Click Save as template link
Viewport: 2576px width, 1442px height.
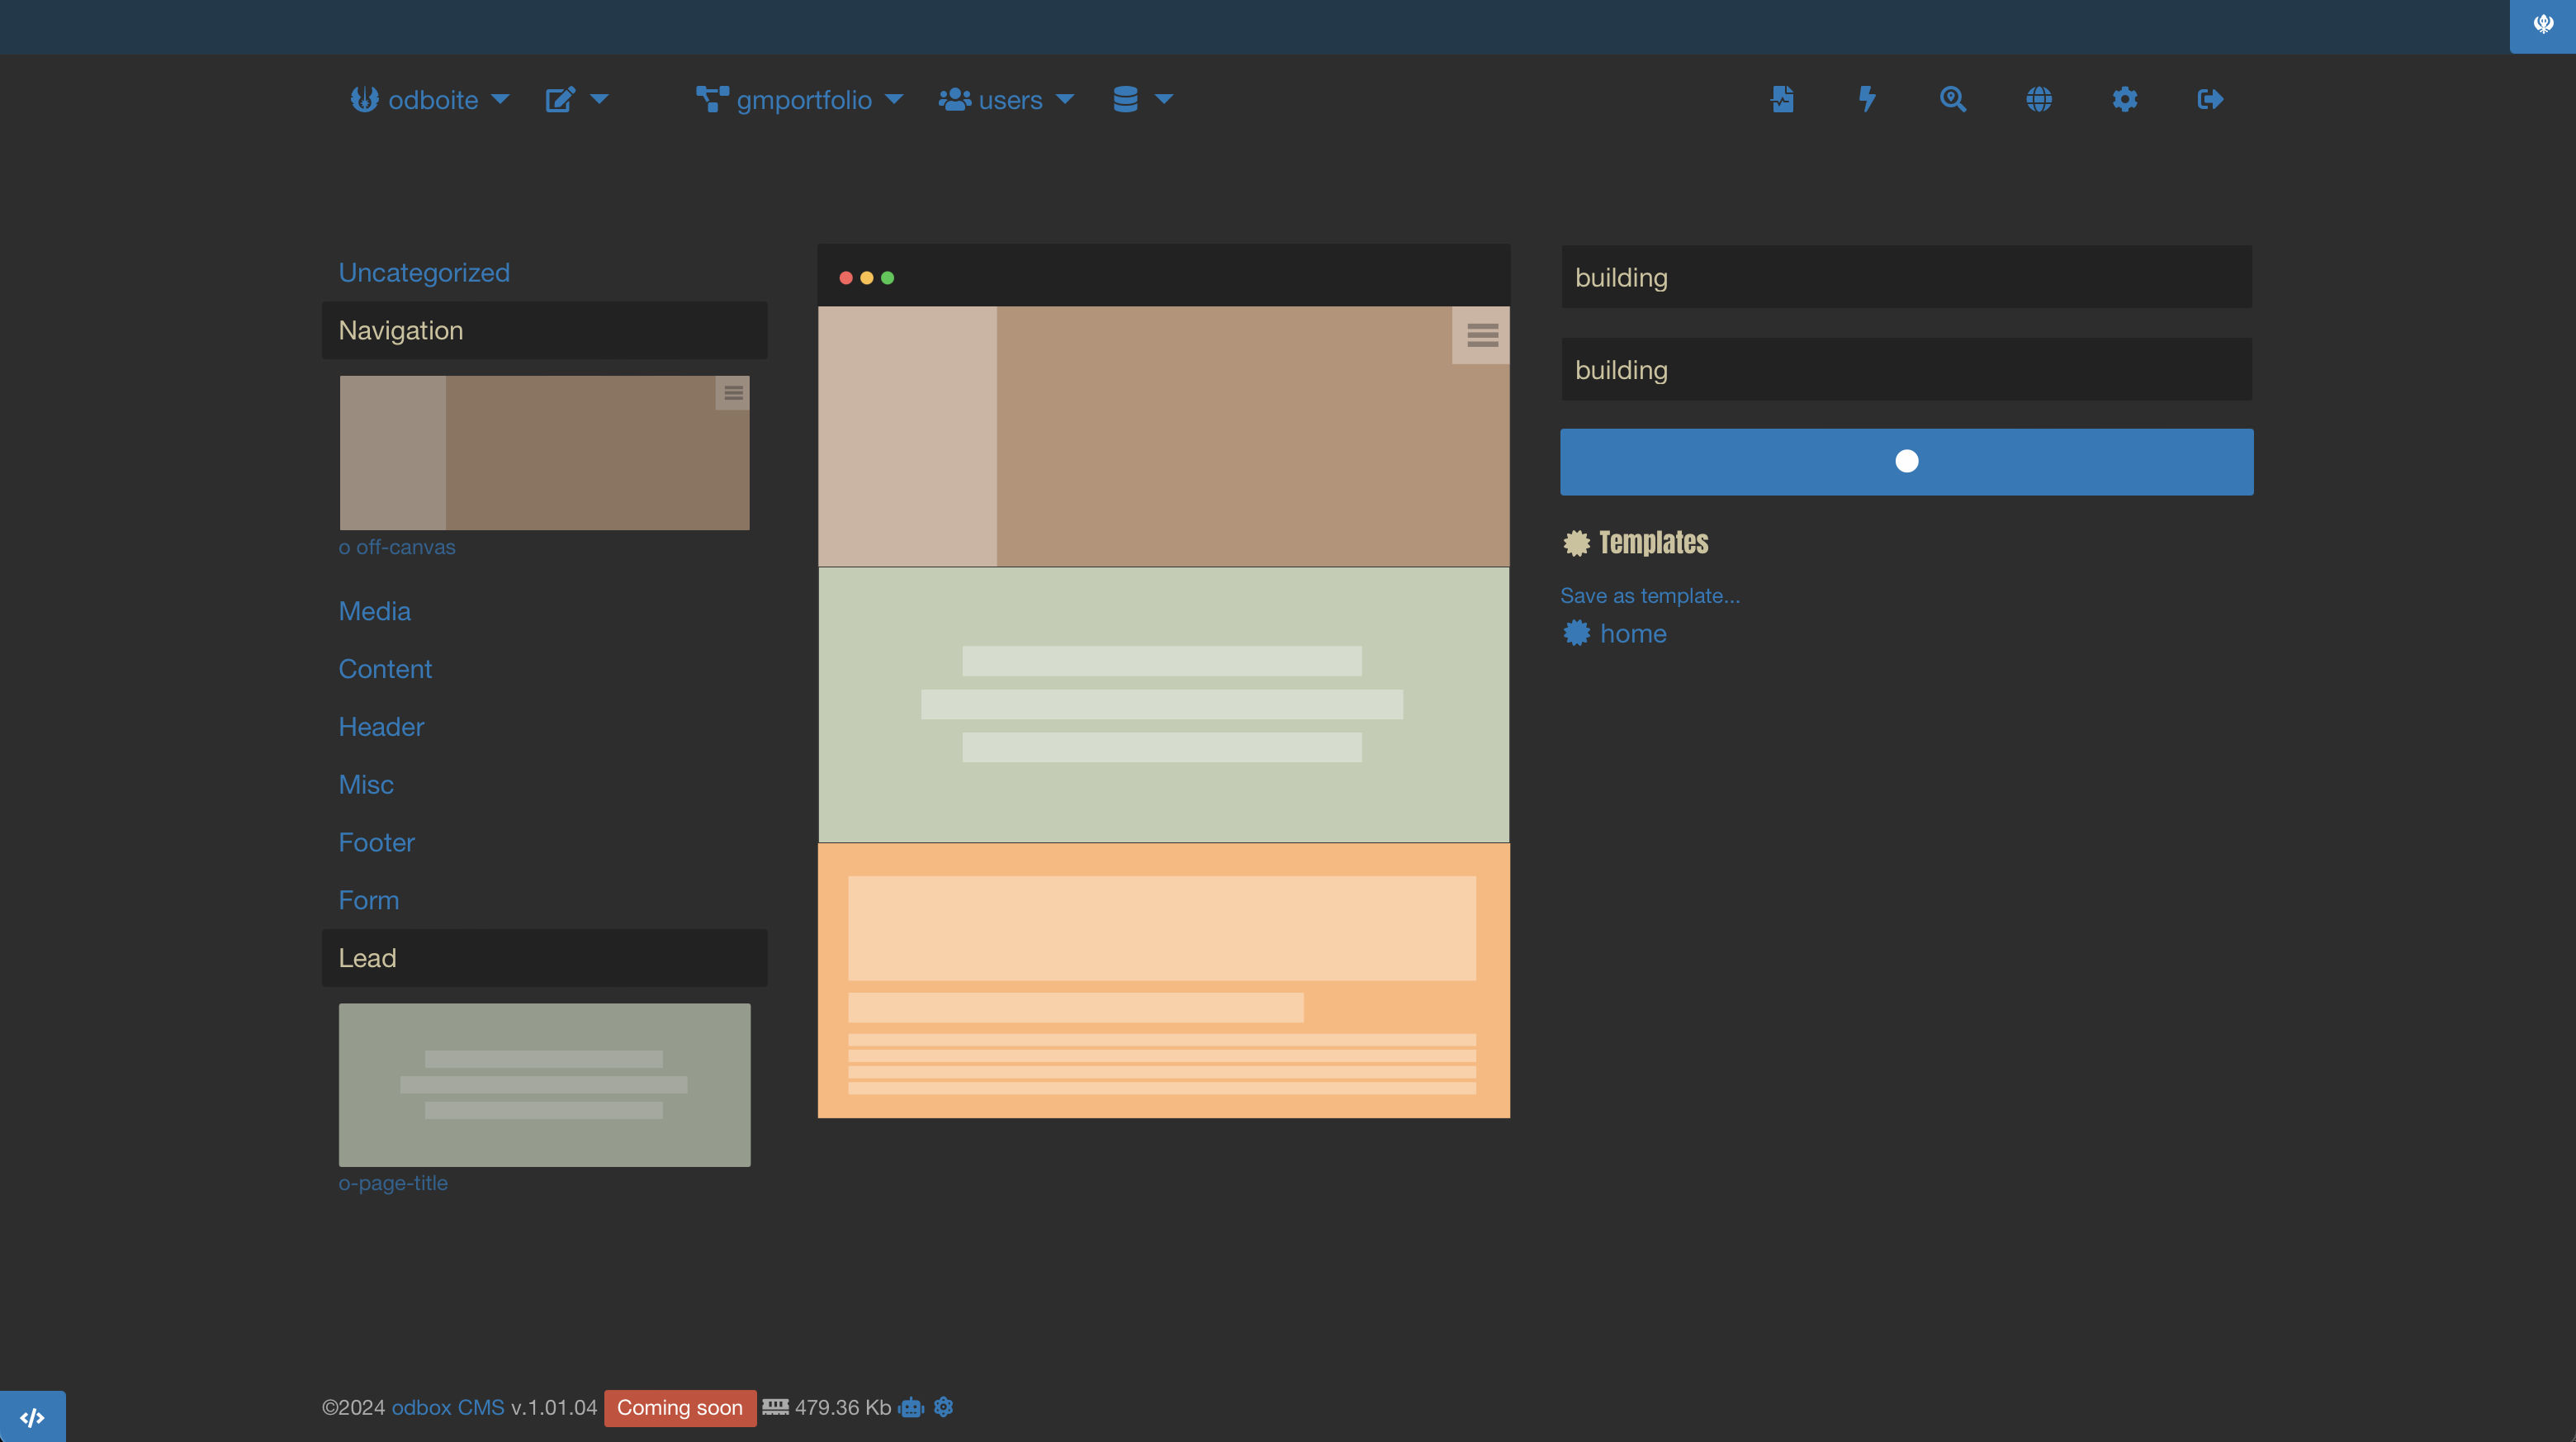click(1650, 596)
